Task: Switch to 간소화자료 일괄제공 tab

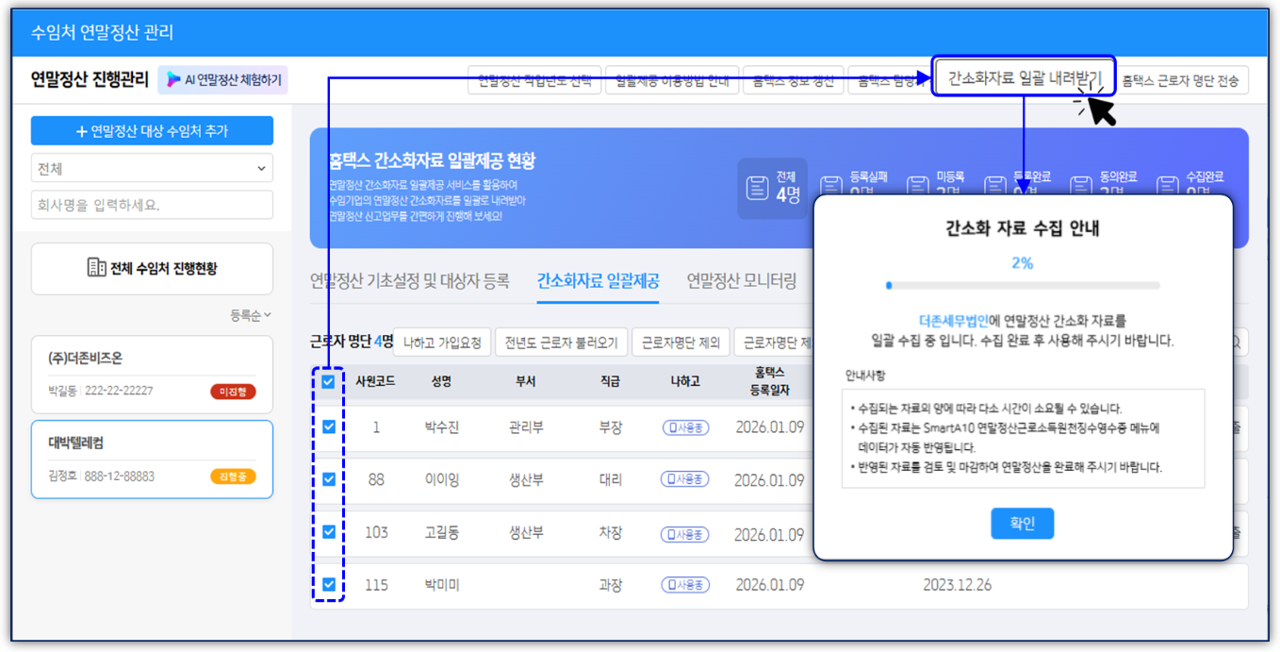Action: click(598, 281)
